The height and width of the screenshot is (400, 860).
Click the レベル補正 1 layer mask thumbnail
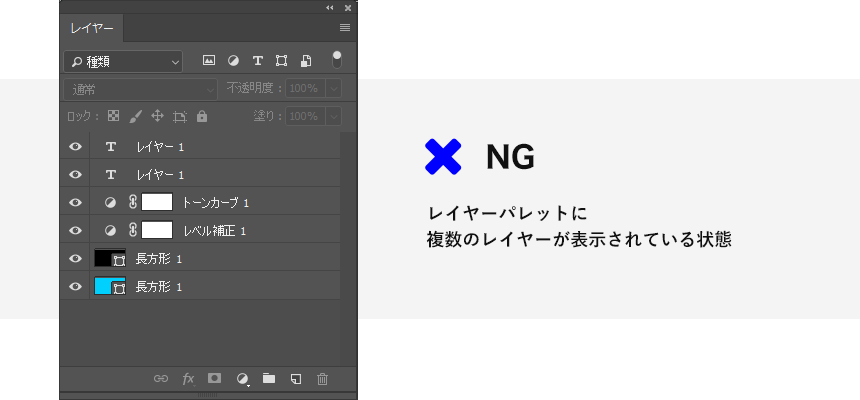(x=158, y=231)
